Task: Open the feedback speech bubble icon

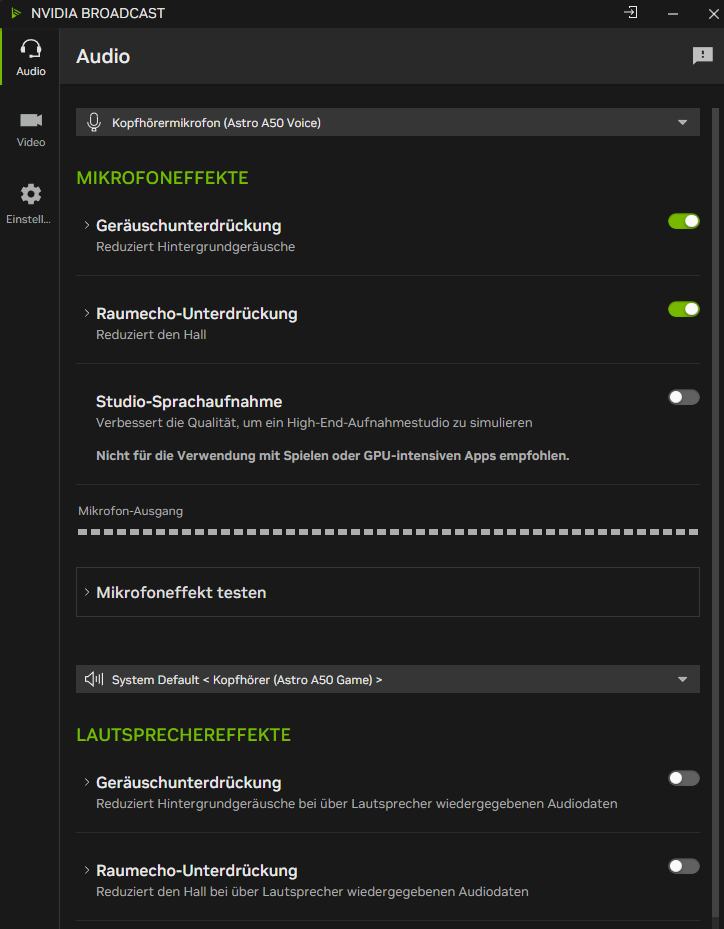Action: pos(703,56)
